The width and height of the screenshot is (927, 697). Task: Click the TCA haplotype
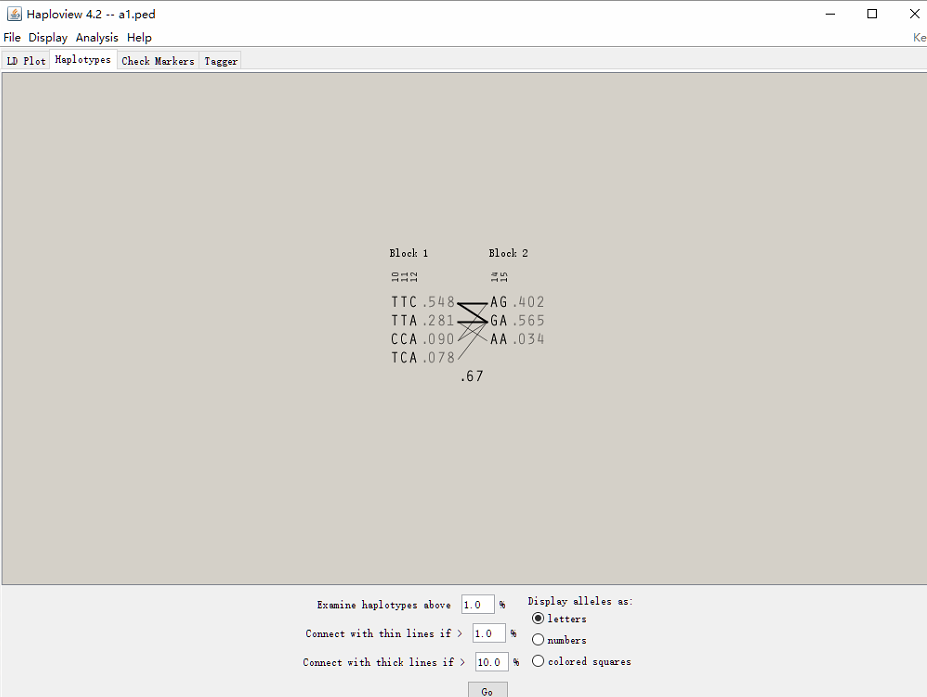[404, 357]
